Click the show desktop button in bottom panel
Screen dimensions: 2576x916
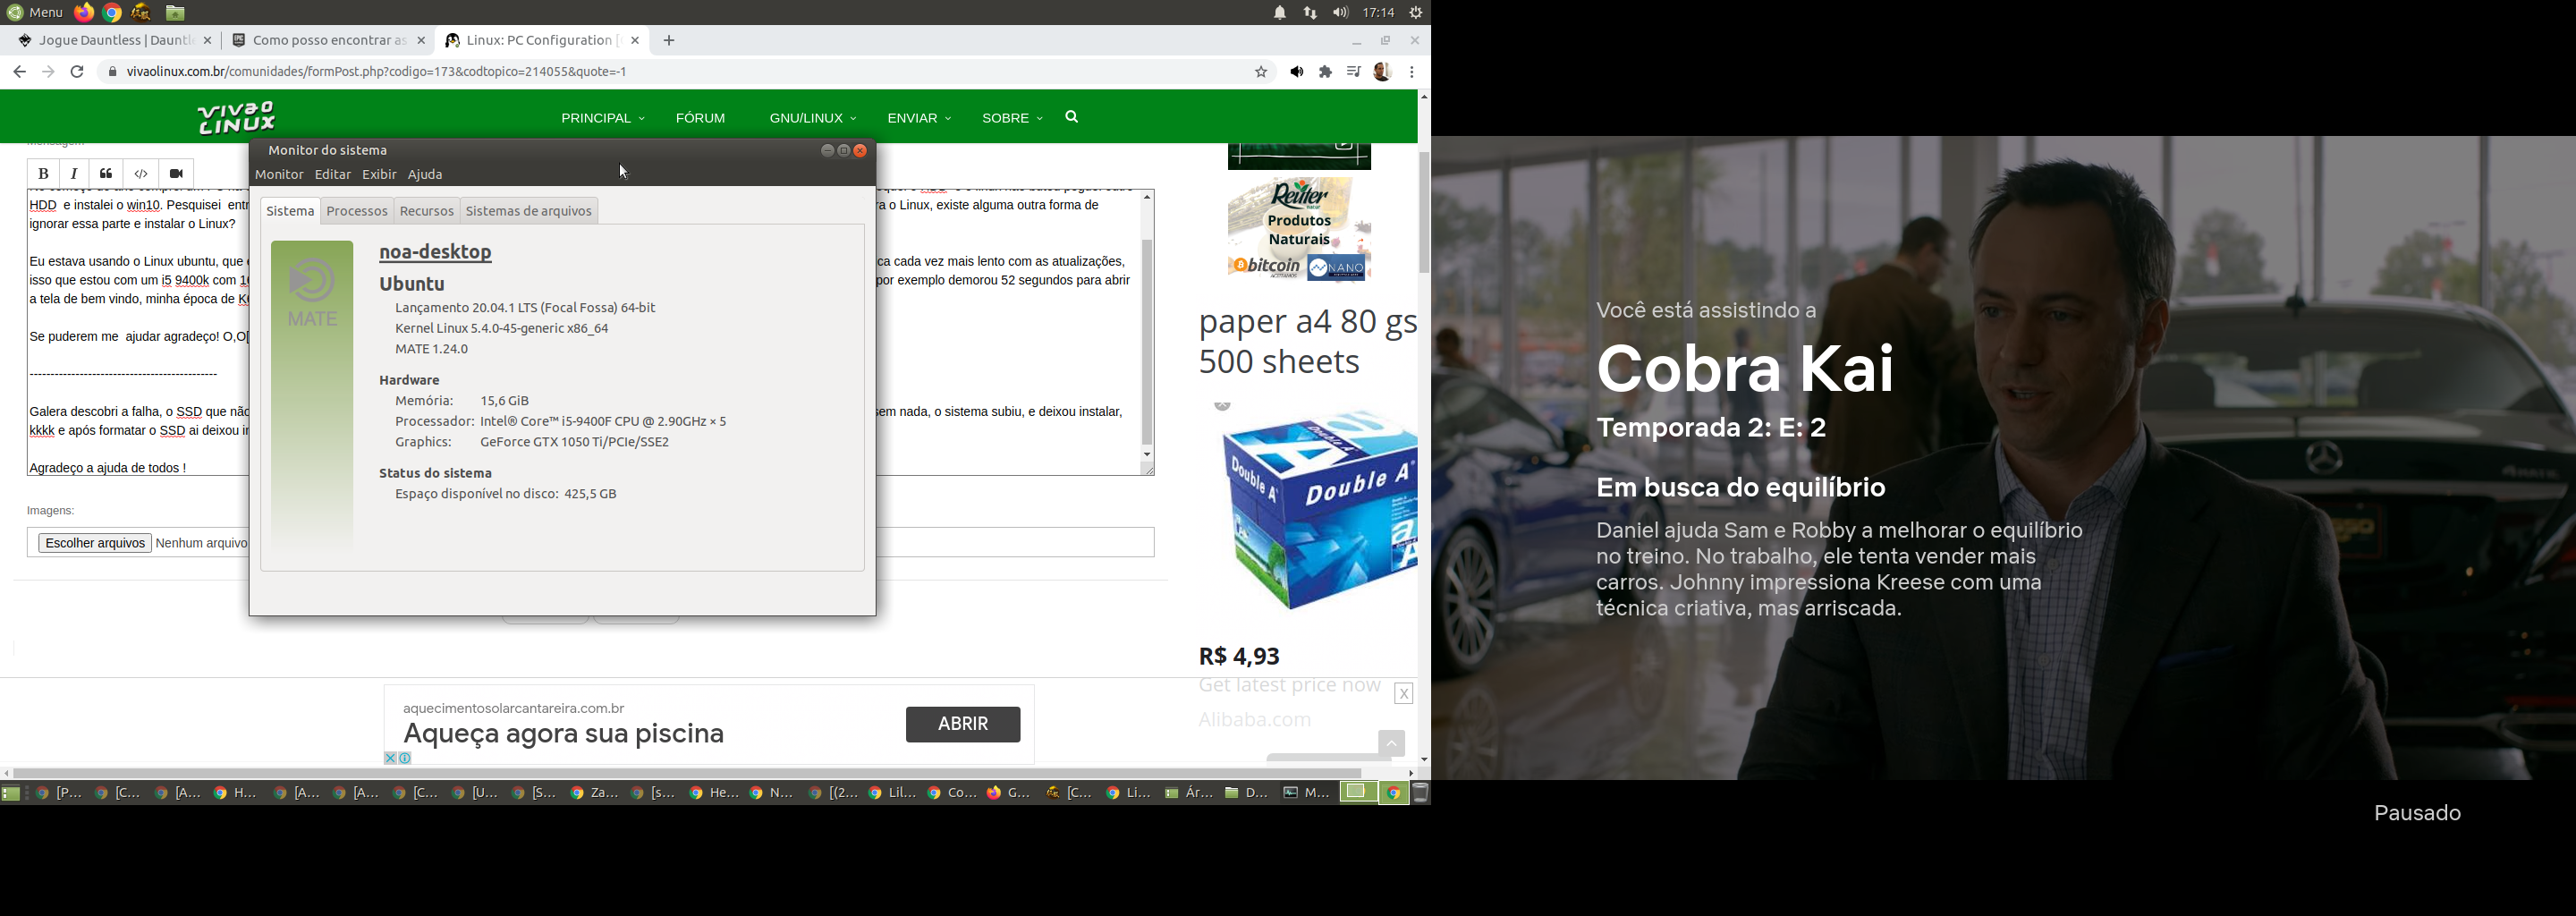point(12,794)
